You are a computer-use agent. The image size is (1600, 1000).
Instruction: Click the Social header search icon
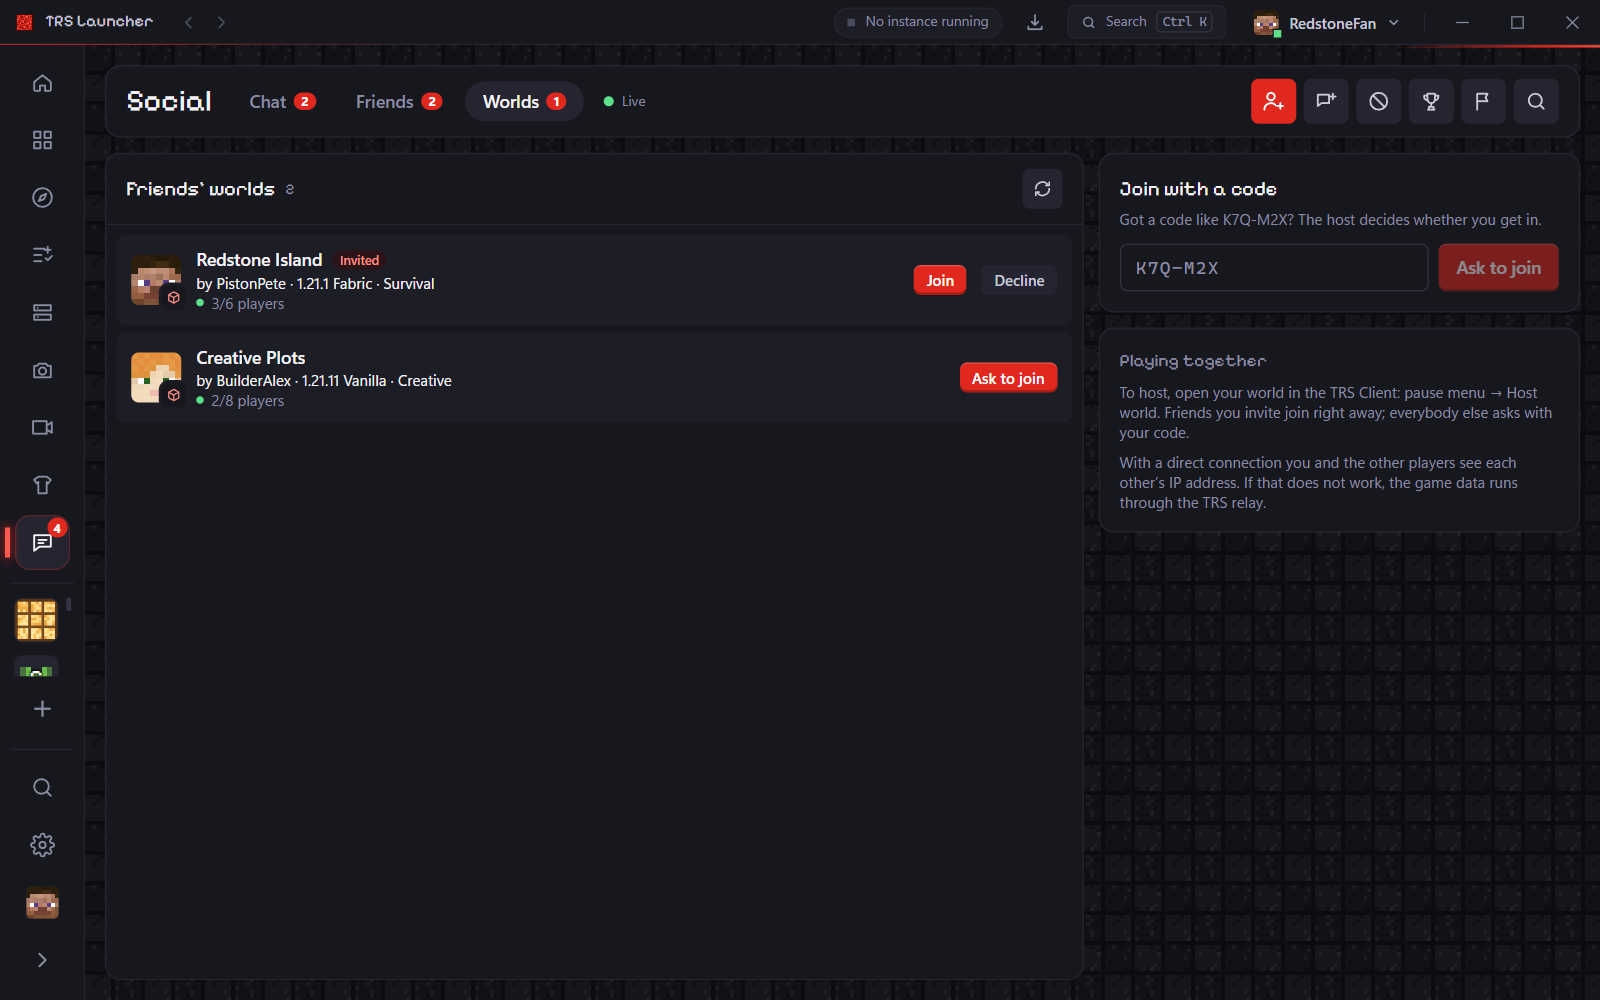[1536, 101]
